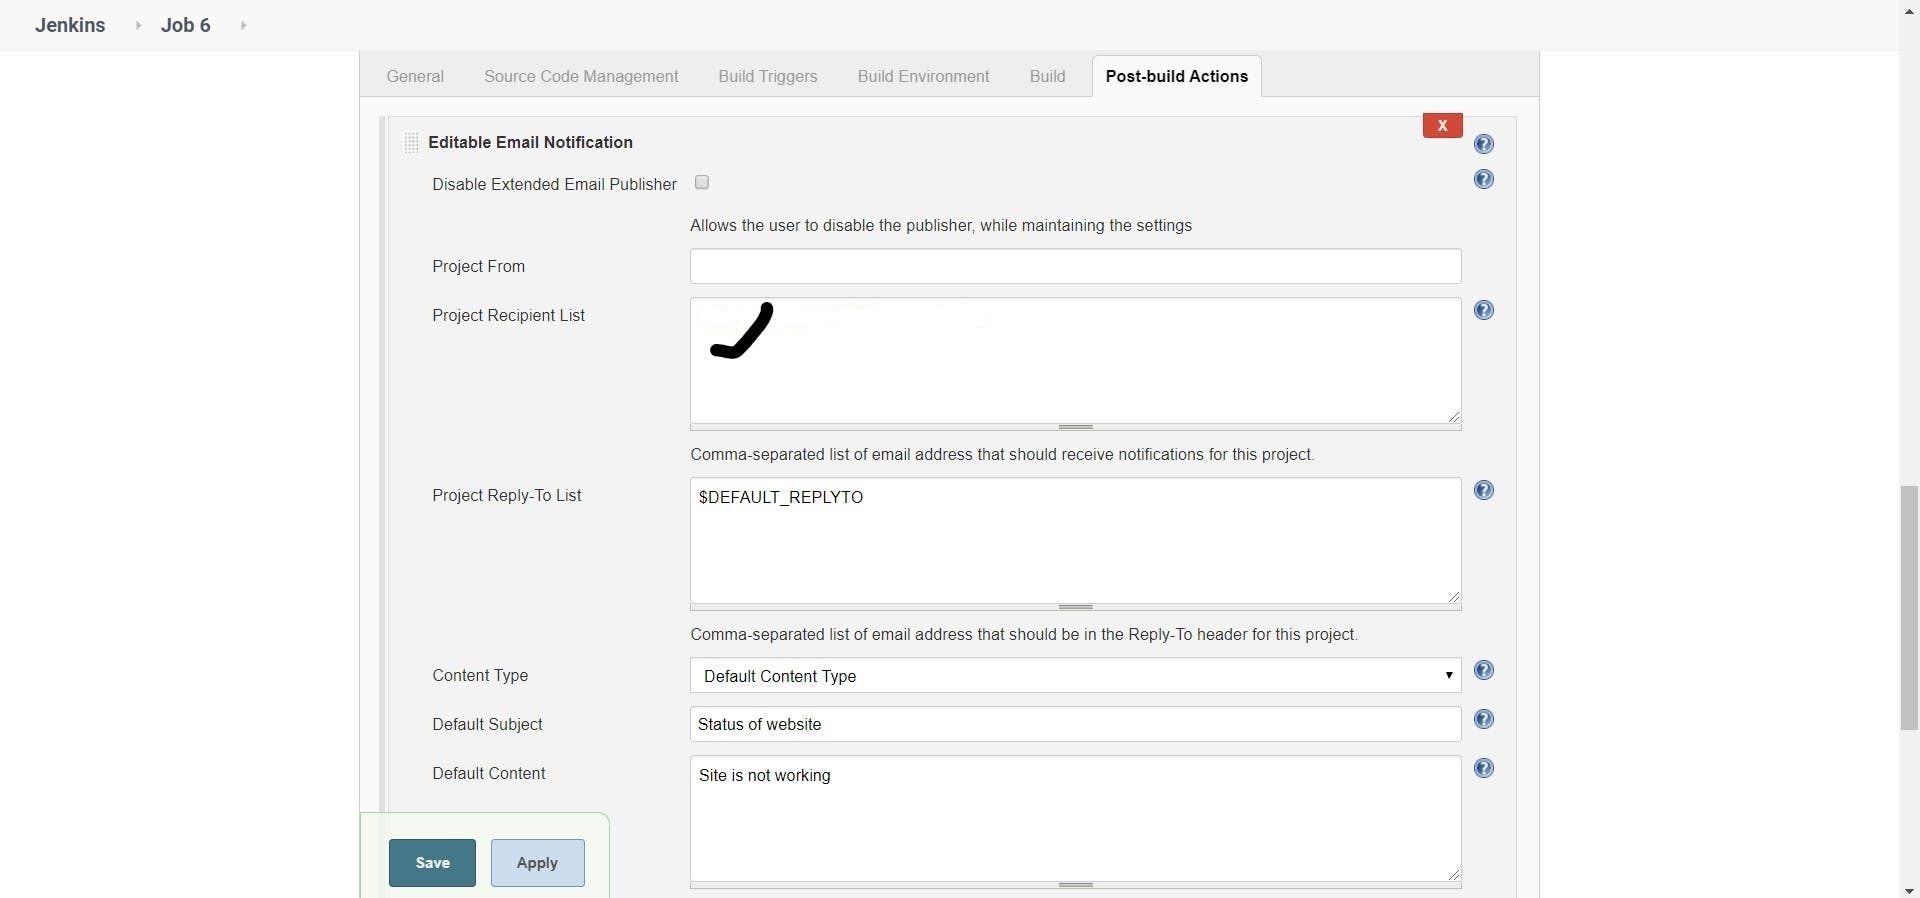
Task: Apply the configuration changes
Action: tap(537, 863)
